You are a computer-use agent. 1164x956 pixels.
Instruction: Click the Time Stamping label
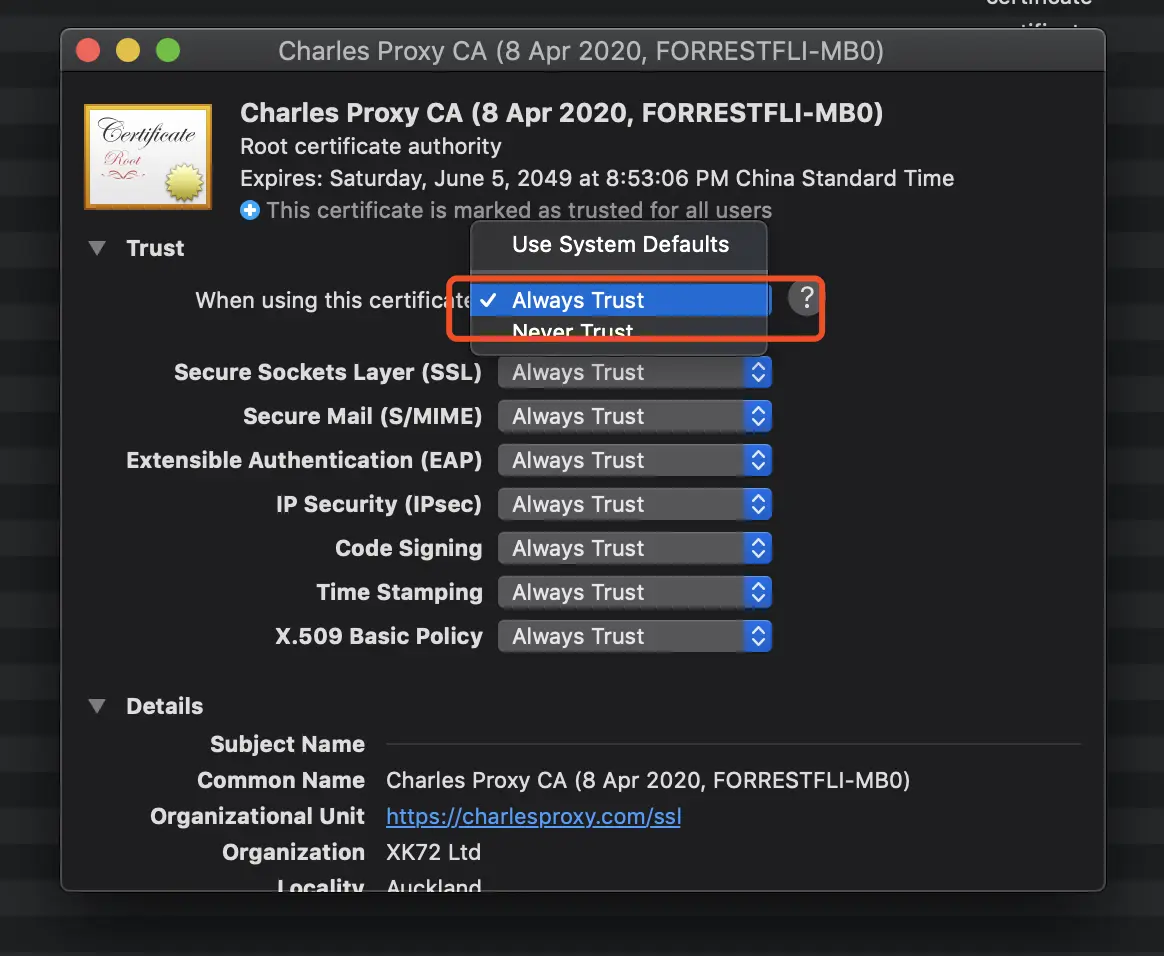pyautogui.click(x=399, y=592)
